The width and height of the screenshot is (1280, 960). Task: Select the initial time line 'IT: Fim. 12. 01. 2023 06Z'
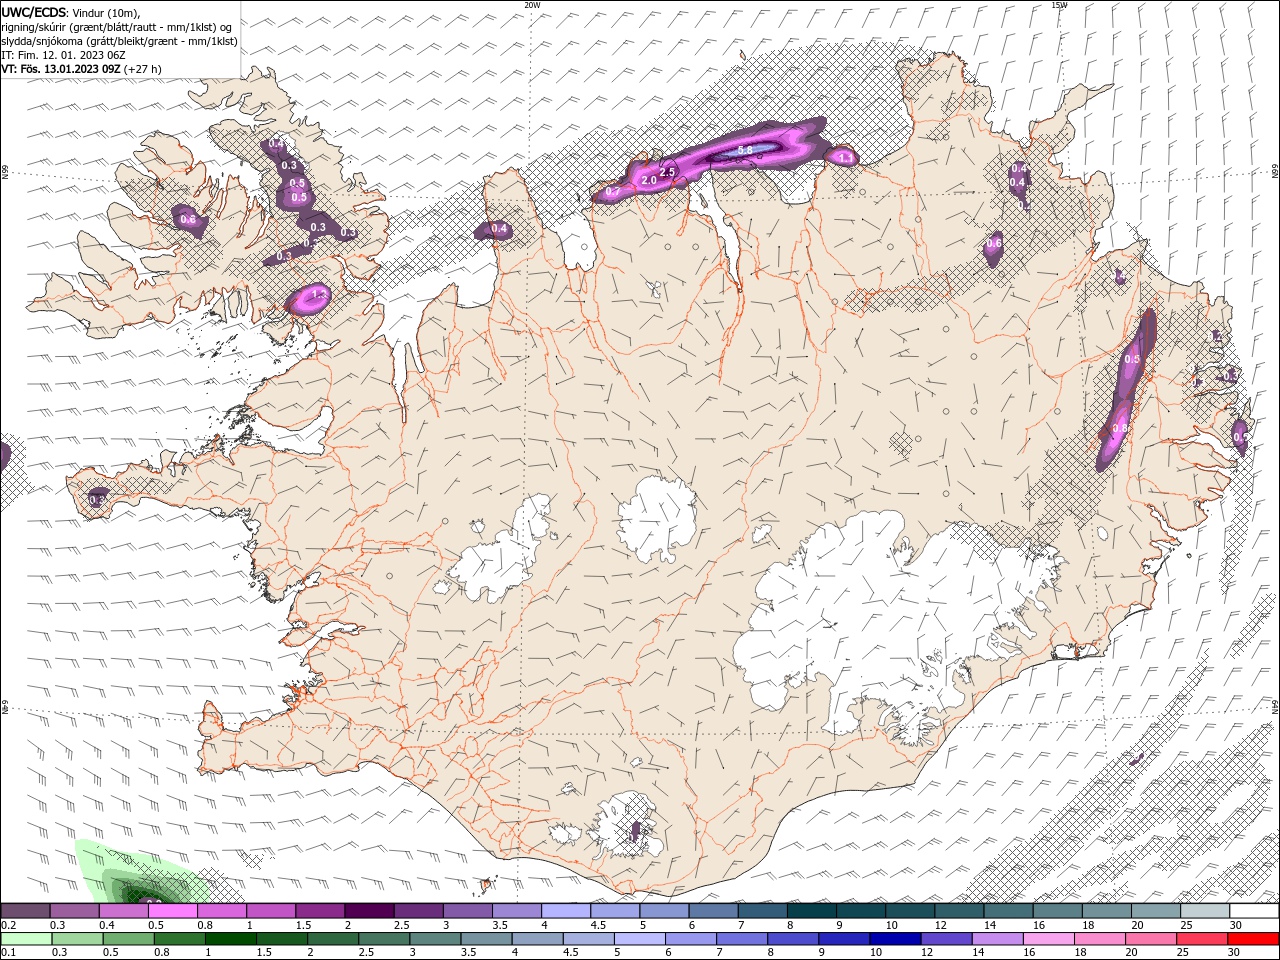(63, 55)
